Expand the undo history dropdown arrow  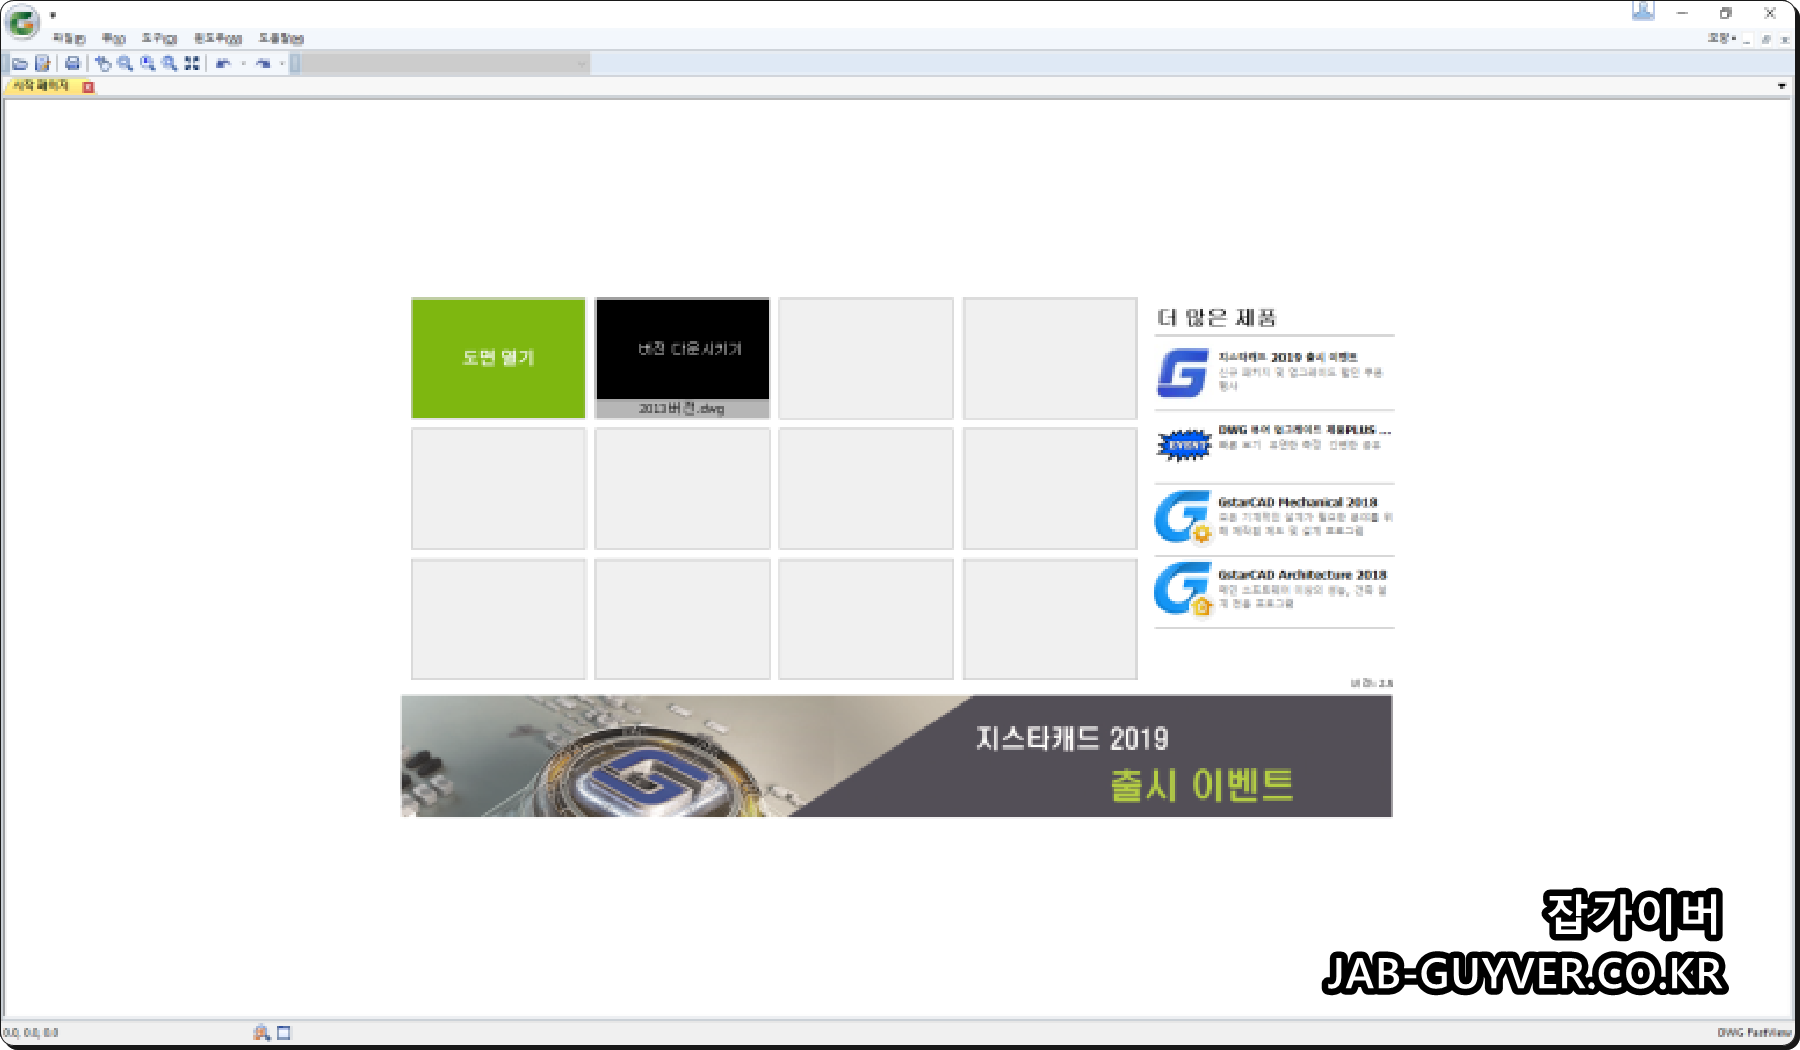(x=243, y=63)
